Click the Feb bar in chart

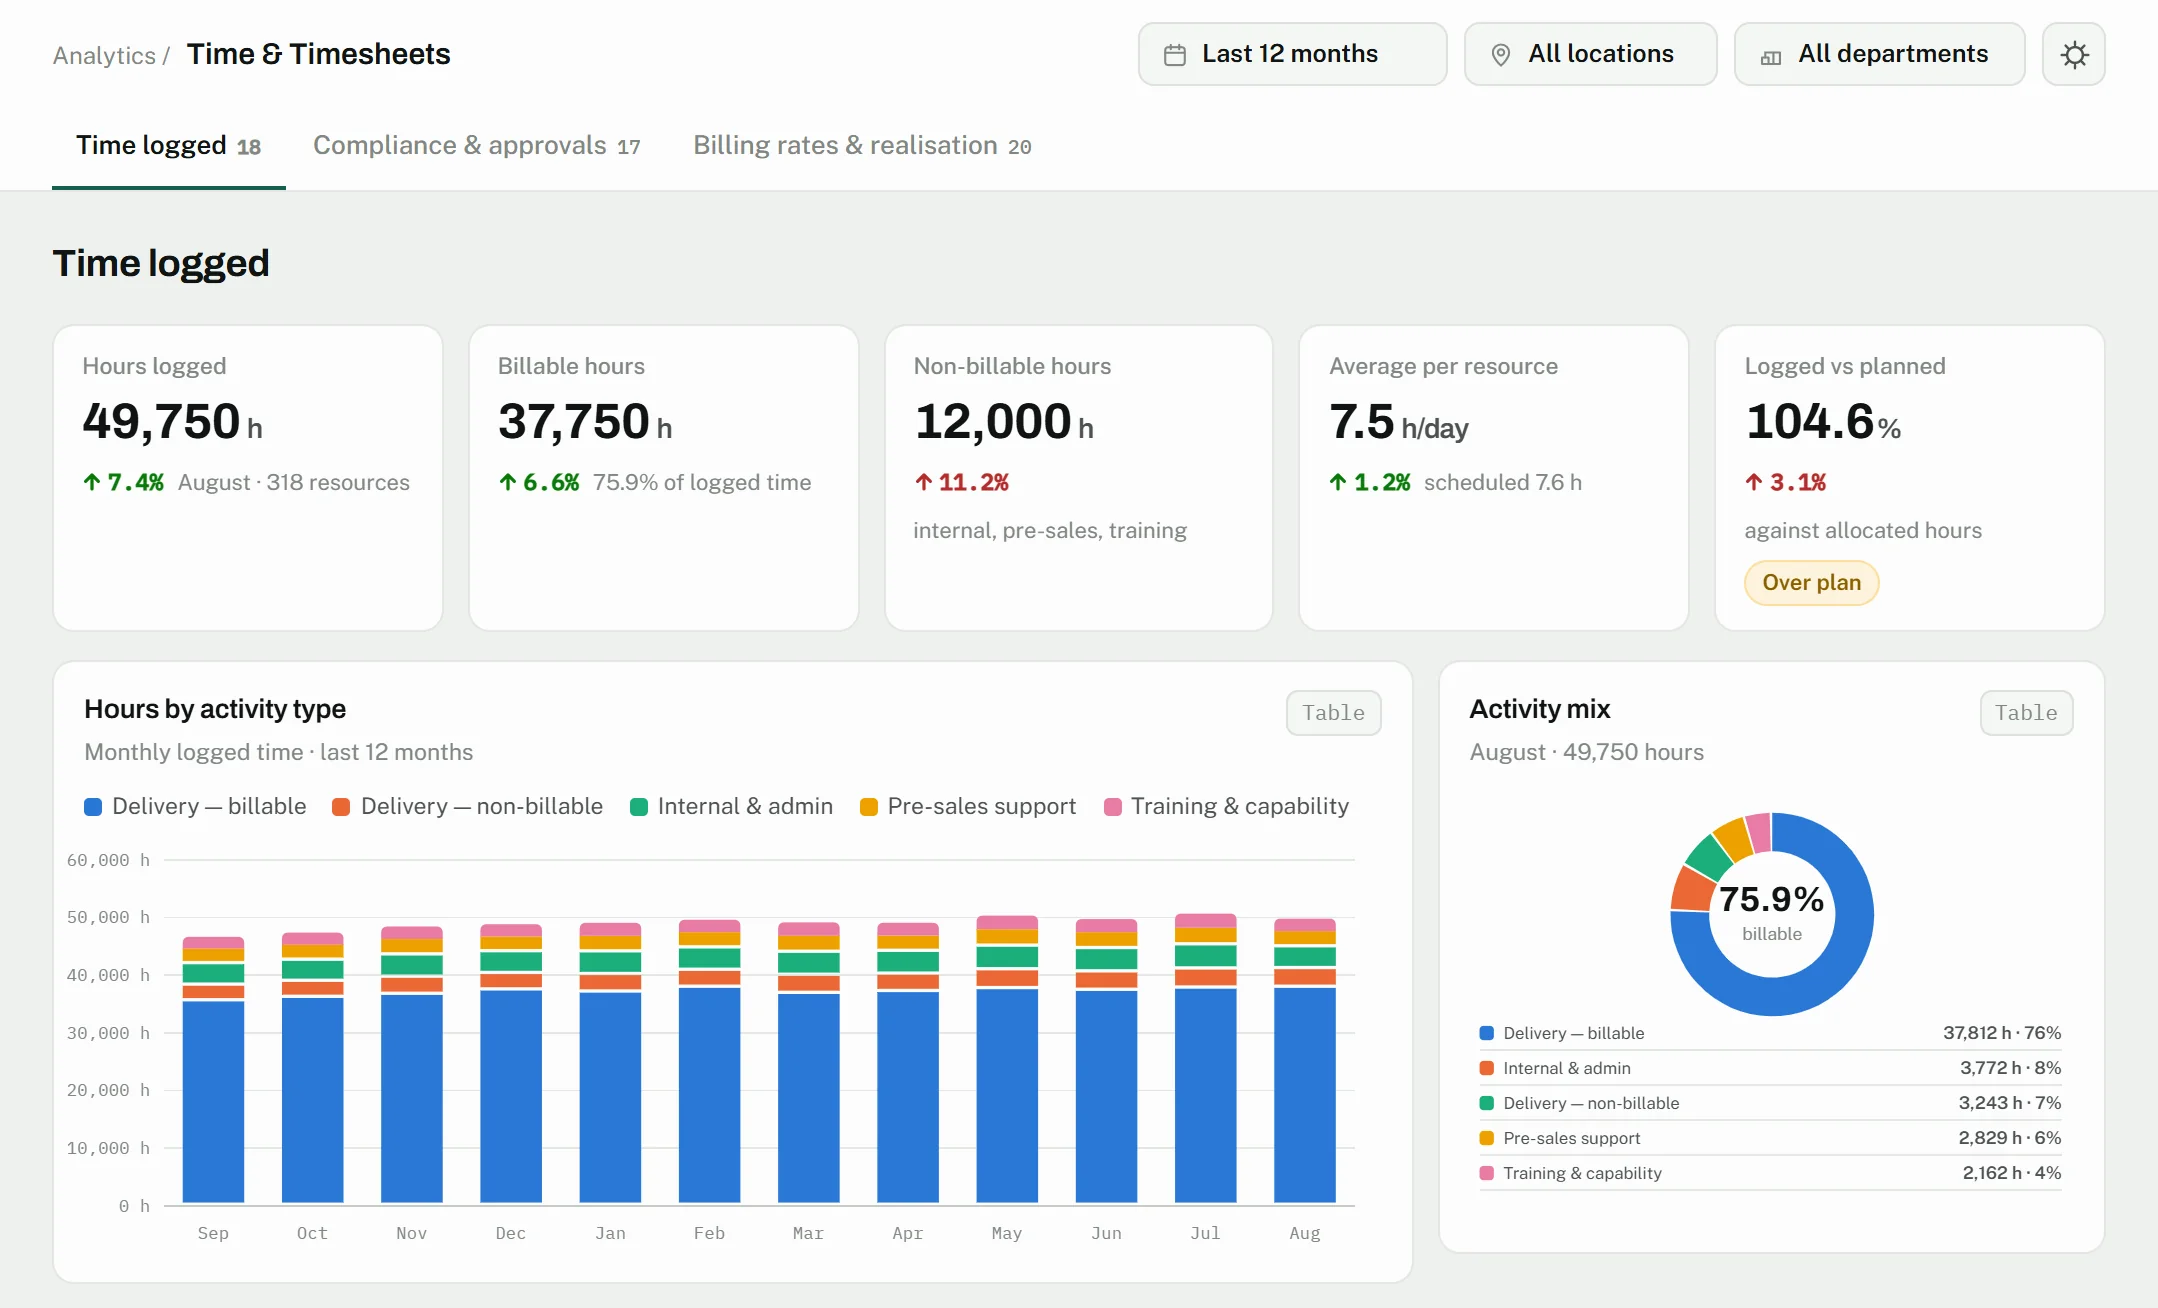[x=710, y=1062]
